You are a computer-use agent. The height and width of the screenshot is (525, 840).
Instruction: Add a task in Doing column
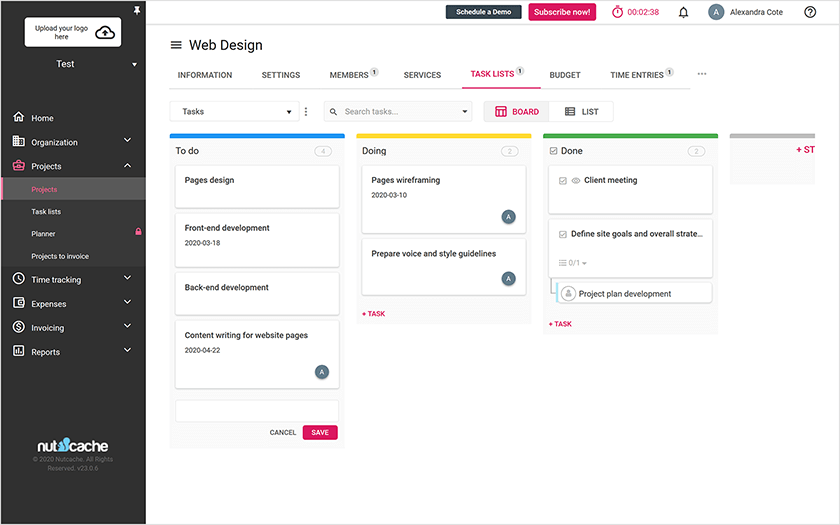pos(373,313)
